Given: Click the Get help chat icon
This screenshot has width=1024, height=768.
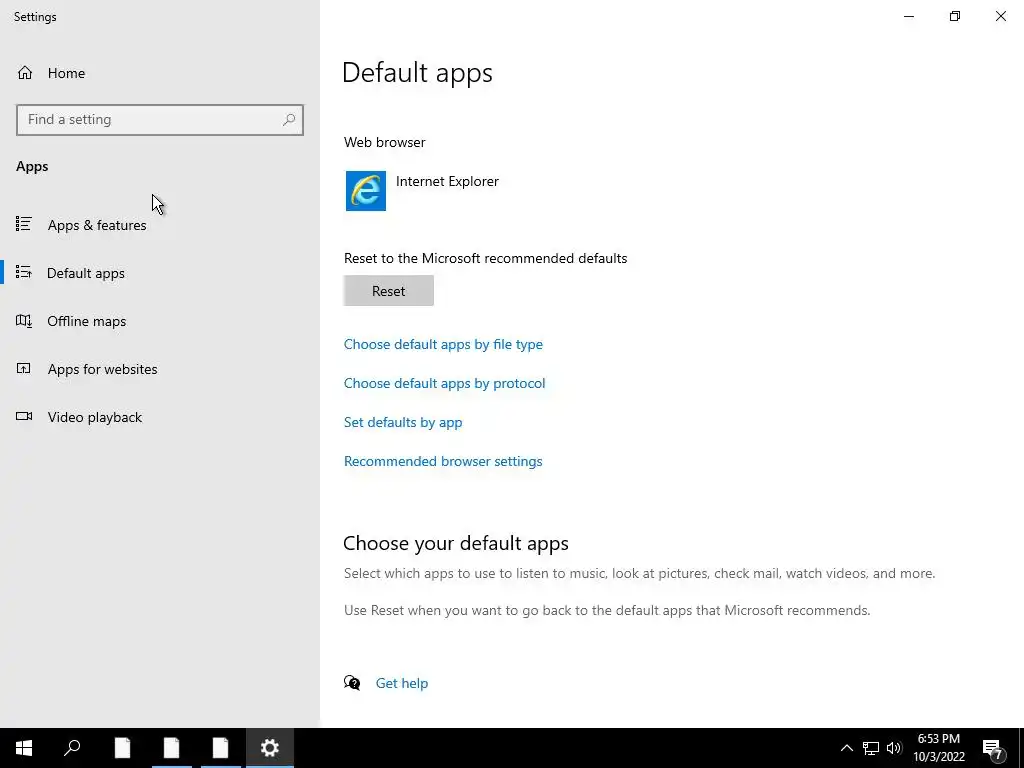Looking at the screenshot, I should (352, 683).
